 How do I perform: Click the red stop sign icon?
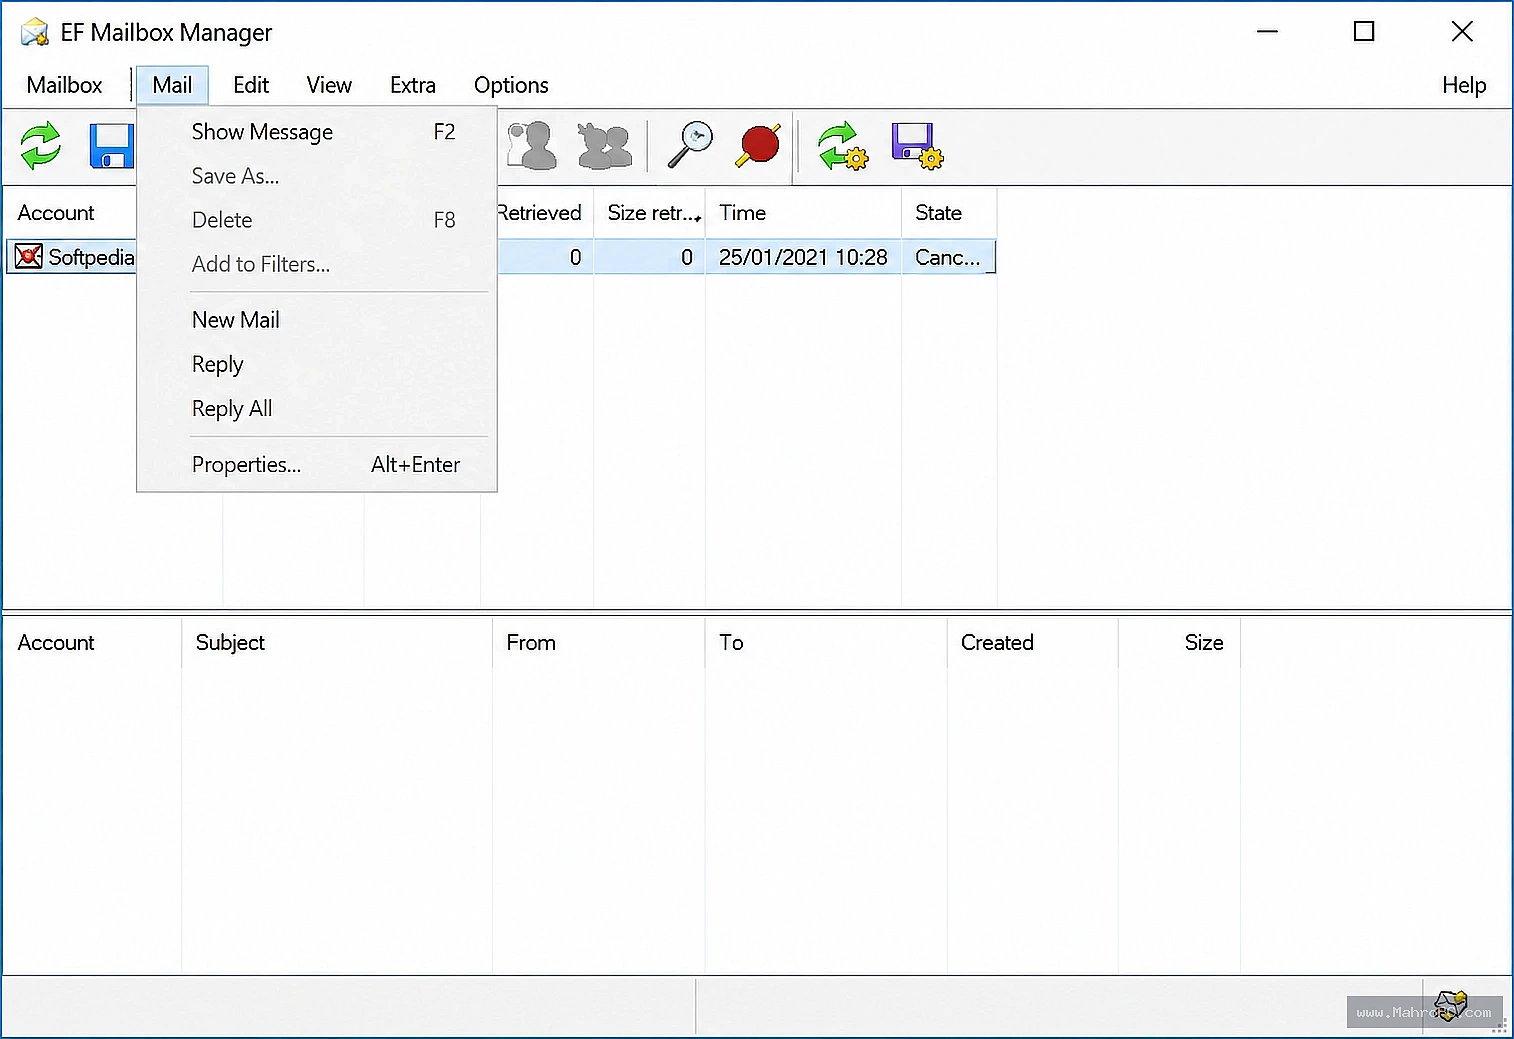[x=758, y=146]
